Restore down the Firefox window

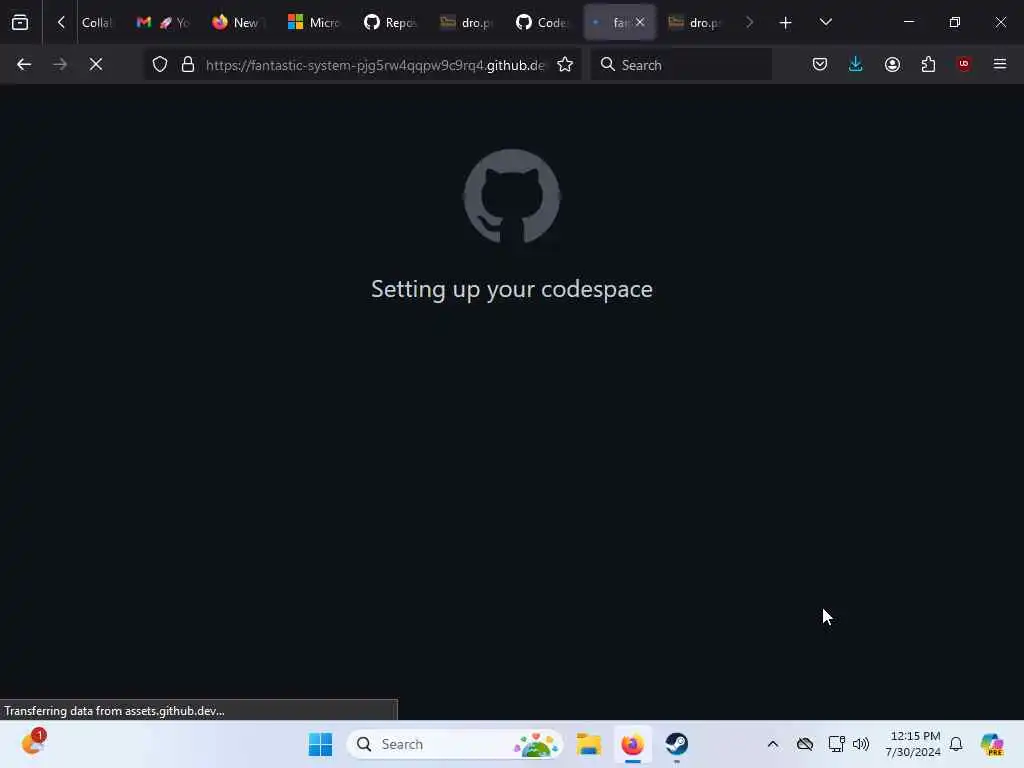(954, 22)
